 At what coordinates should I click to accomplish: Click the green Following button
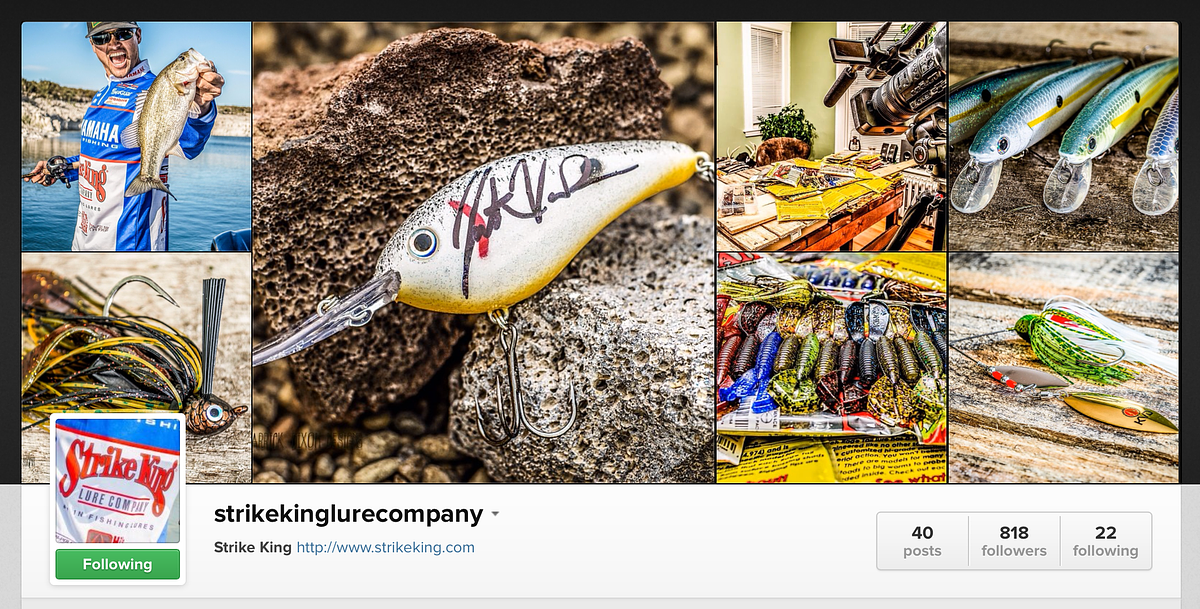(x=117, y=564)
